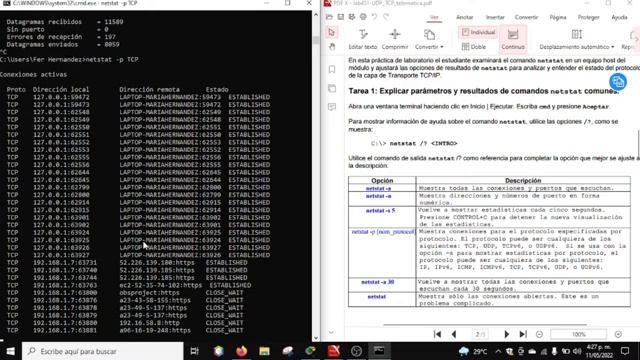Image resolution: width=640 pixels, height=360 pixels.
Task: Click 192.168.1.7:63731 row in cmd
Action: [x=127, y=262]
